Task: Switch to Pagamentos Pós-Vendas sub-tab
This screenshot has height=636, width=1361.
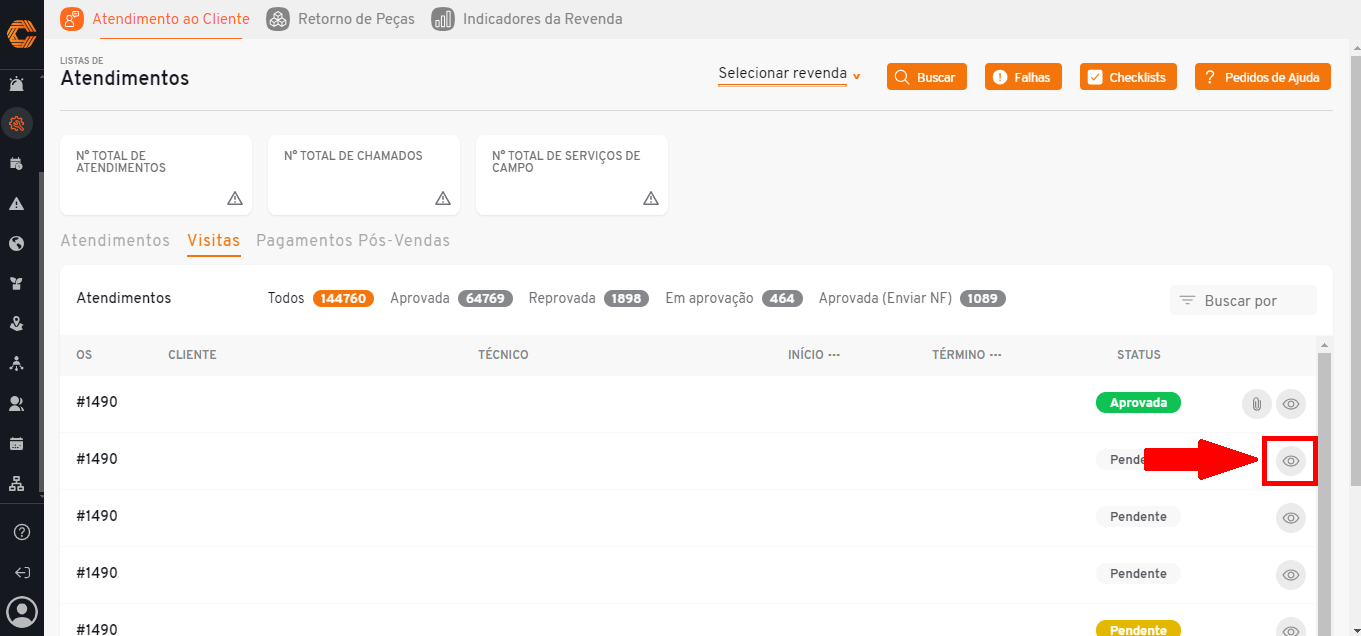Action: tap(353, 241)
